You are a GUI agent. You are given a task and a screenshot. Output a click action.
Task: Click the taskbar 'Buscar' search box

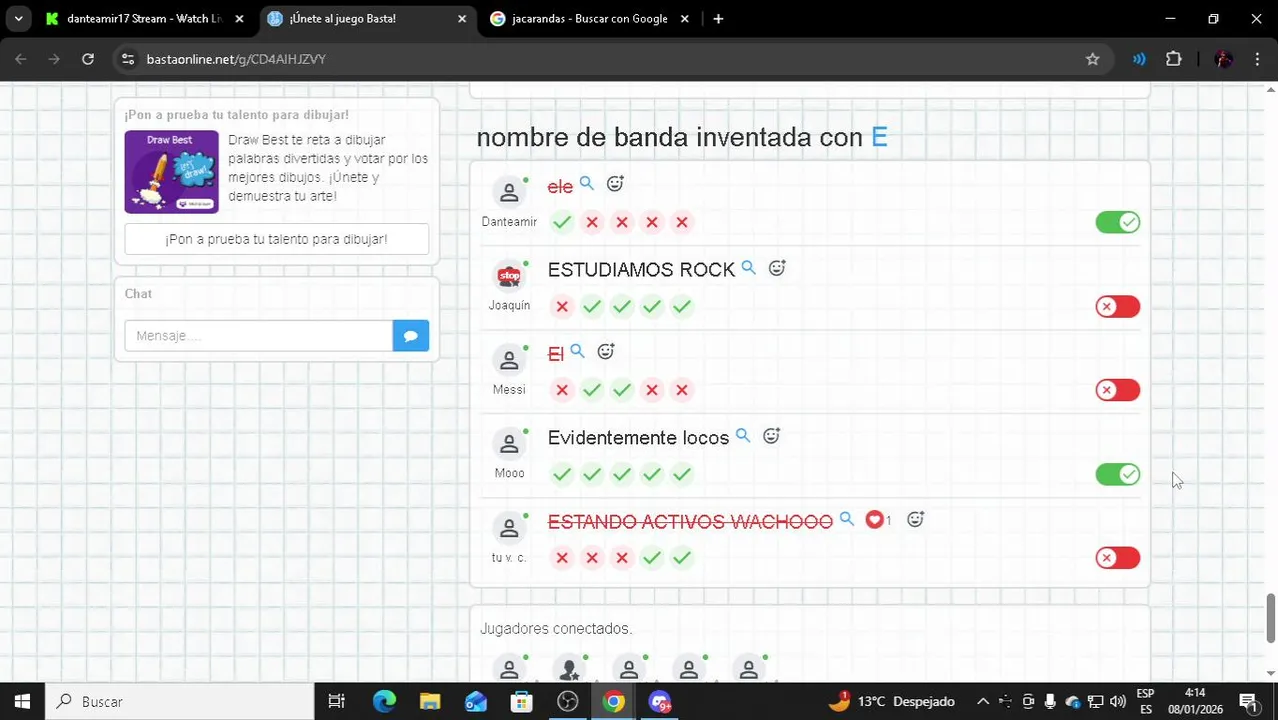coord(180,702)
